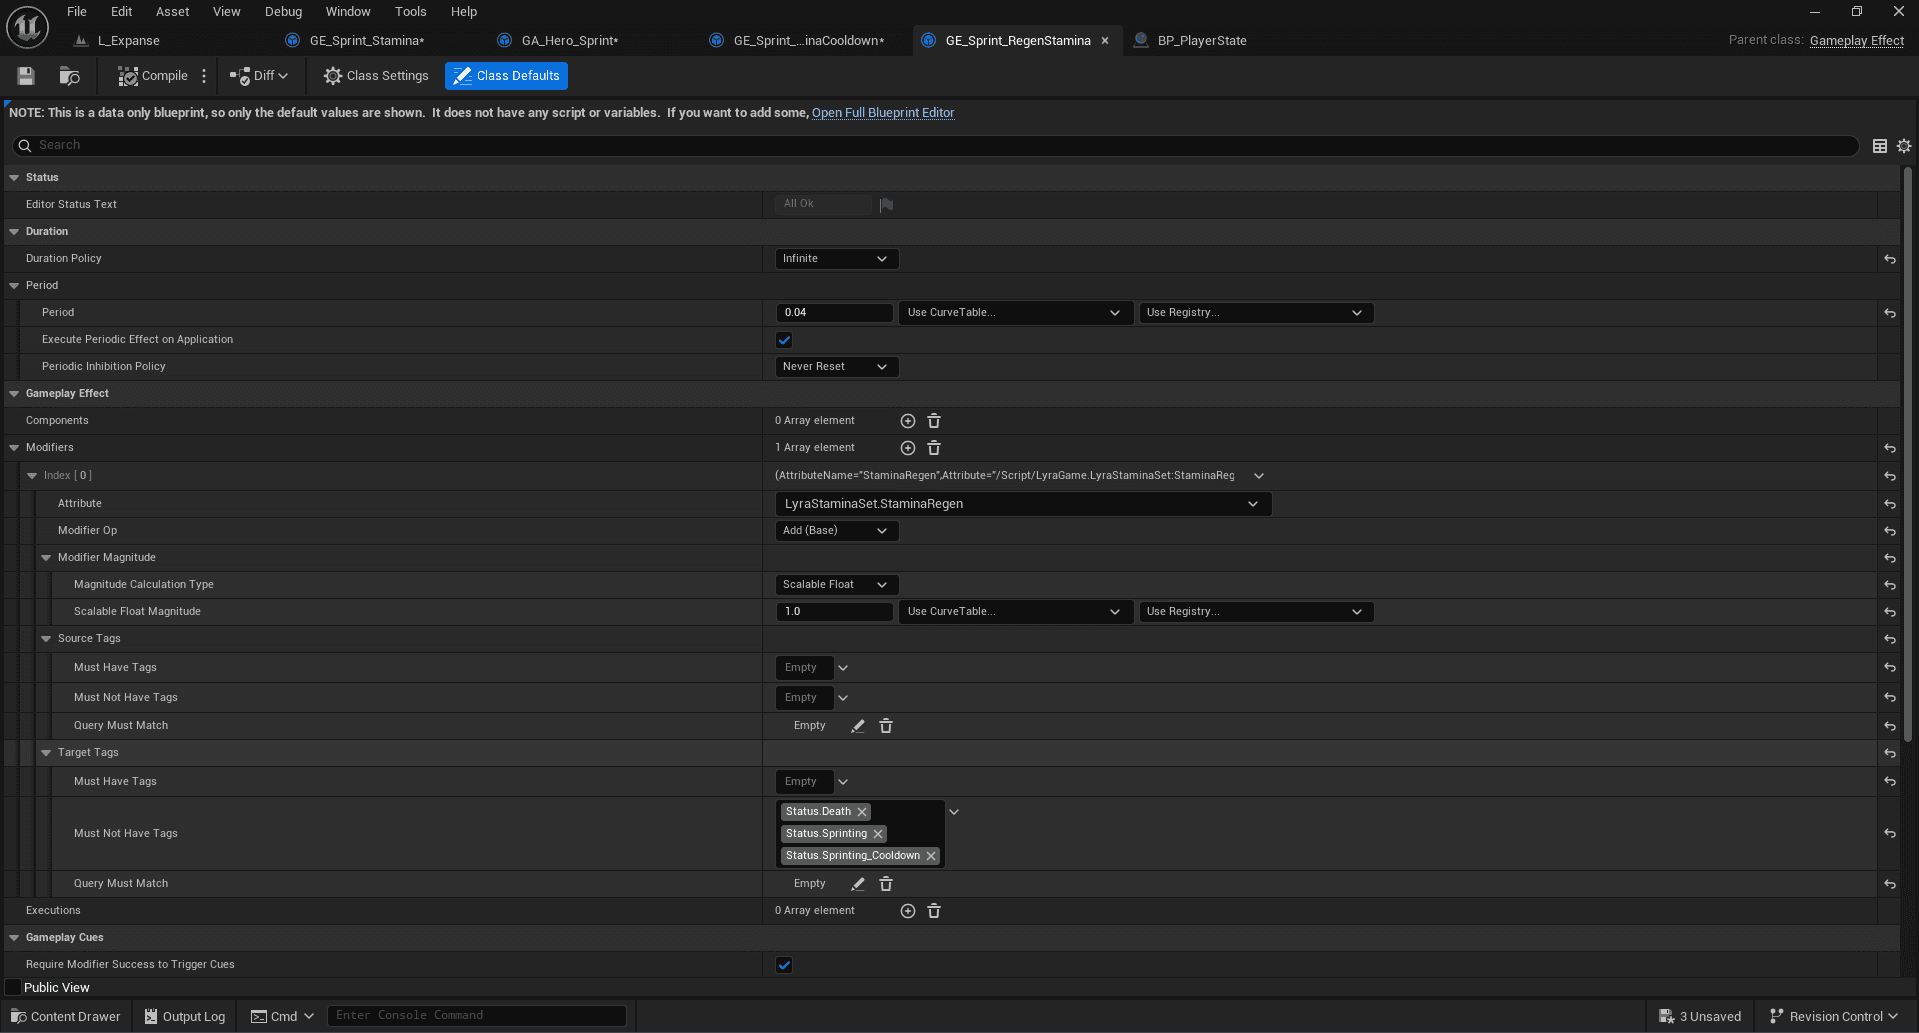Open Magnitude Calculation Type dropdown

click(x=837, y=585)
